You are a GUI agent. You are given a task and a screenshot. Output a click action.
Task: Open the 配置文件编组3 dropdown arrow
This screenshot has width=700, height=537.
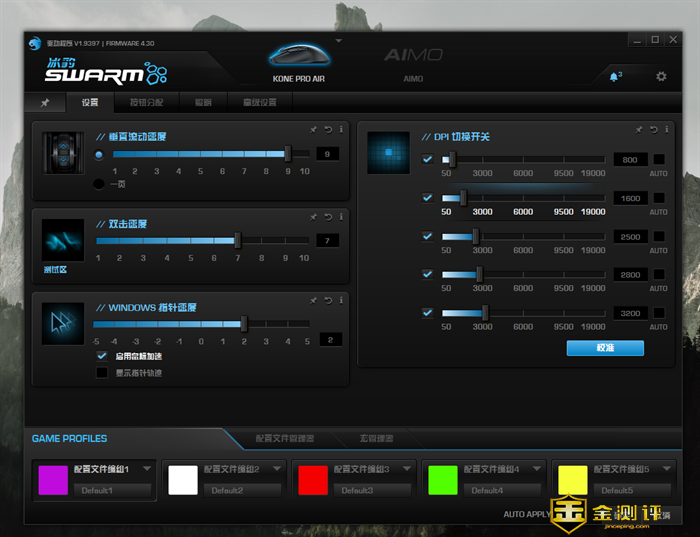click(411, 468)
